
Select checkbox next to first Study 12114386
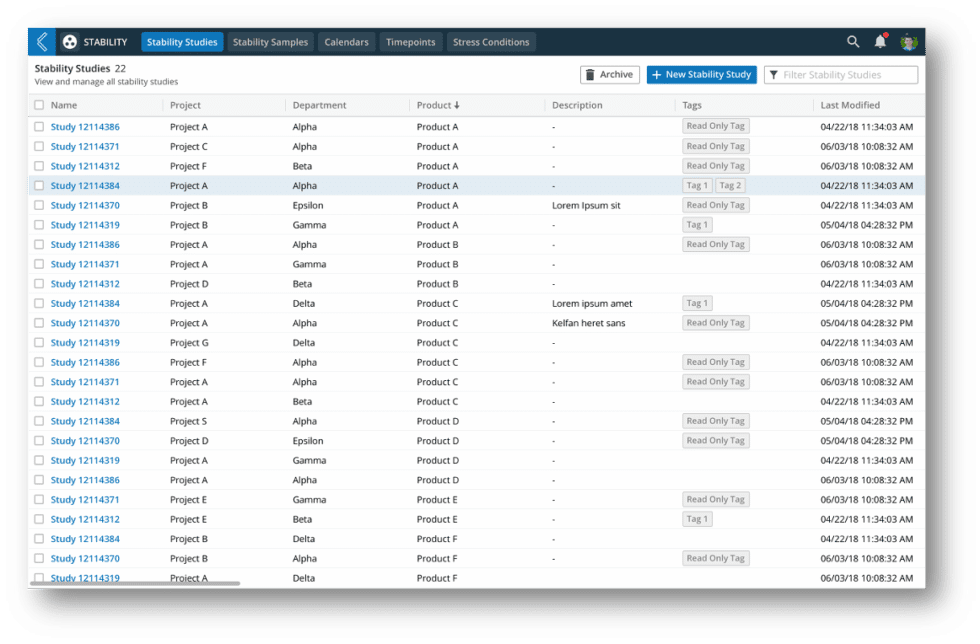click(39, 127)
